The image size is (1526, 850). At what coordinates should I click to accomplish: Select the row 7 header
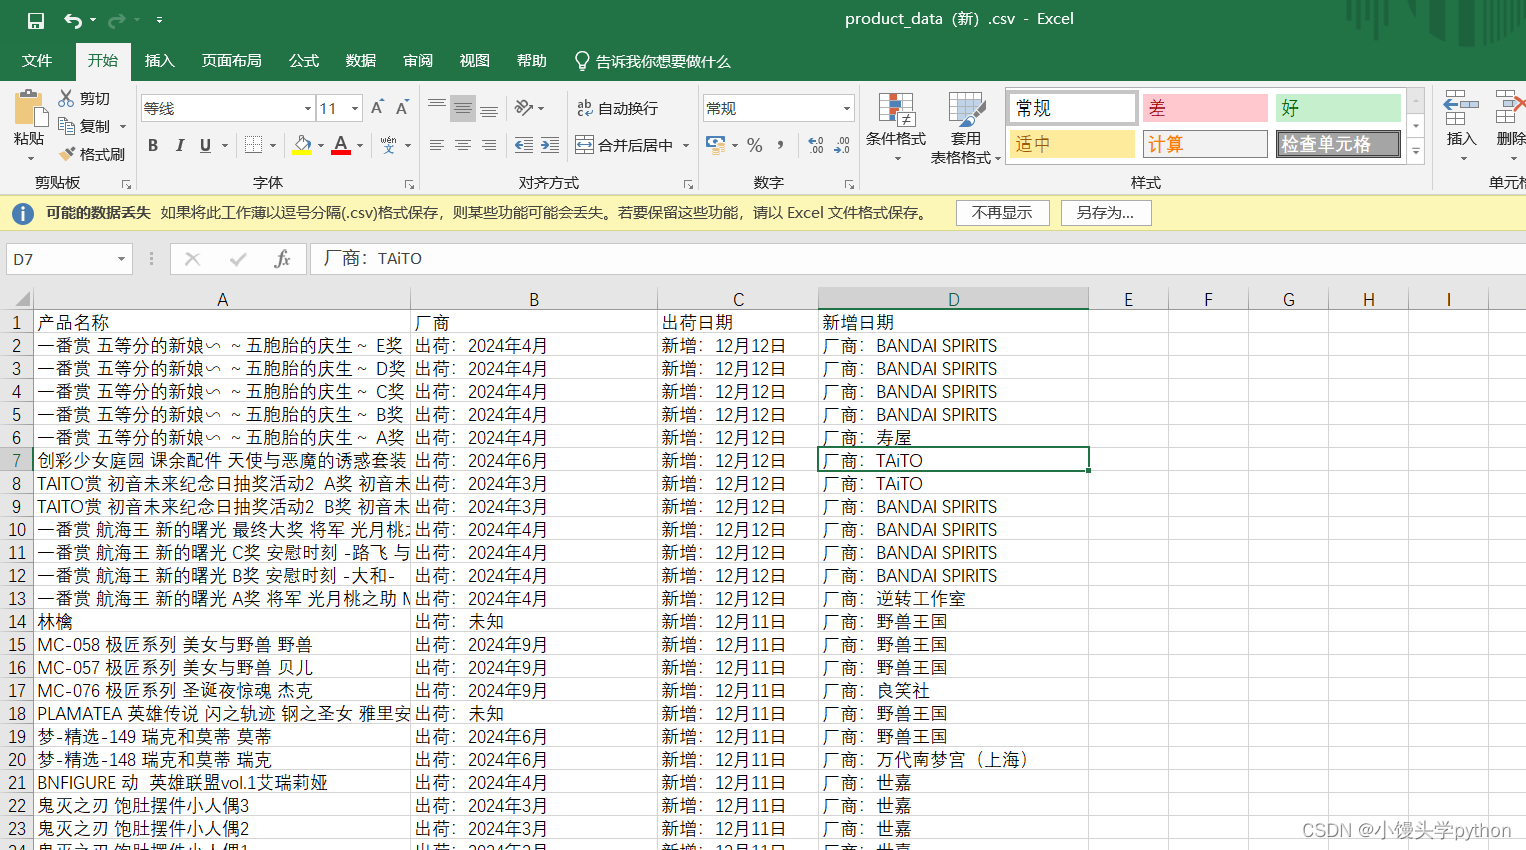point(17,460)
